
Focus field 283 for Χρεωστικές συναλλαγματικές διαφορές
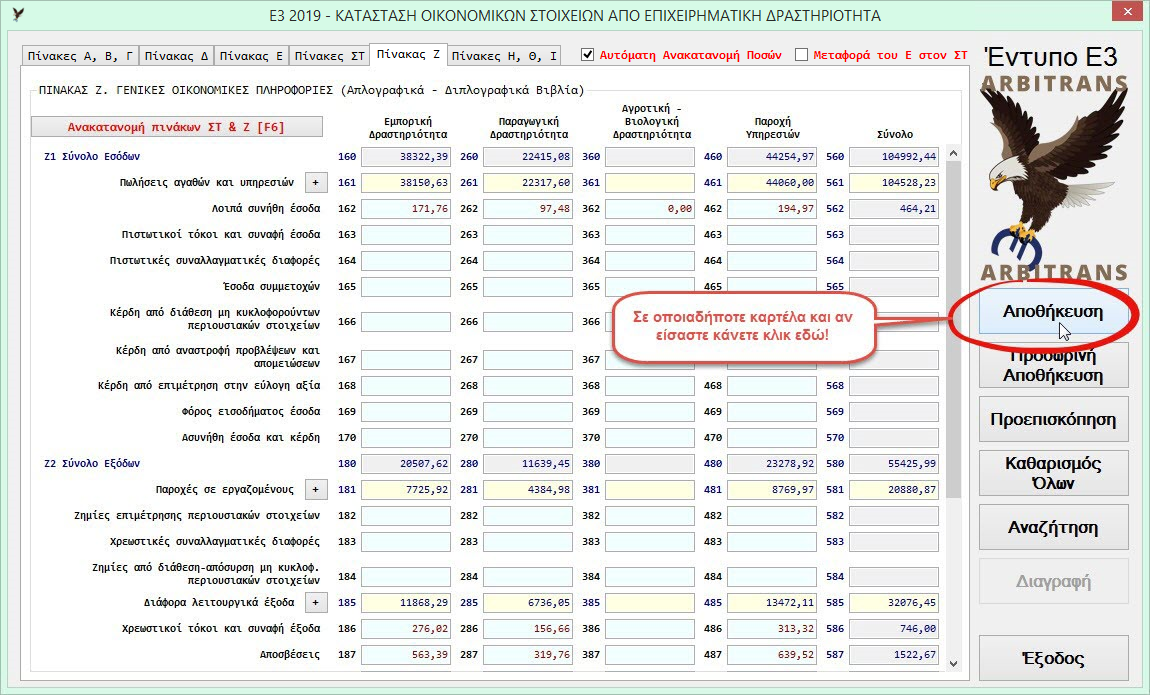(x=527, y=542)
